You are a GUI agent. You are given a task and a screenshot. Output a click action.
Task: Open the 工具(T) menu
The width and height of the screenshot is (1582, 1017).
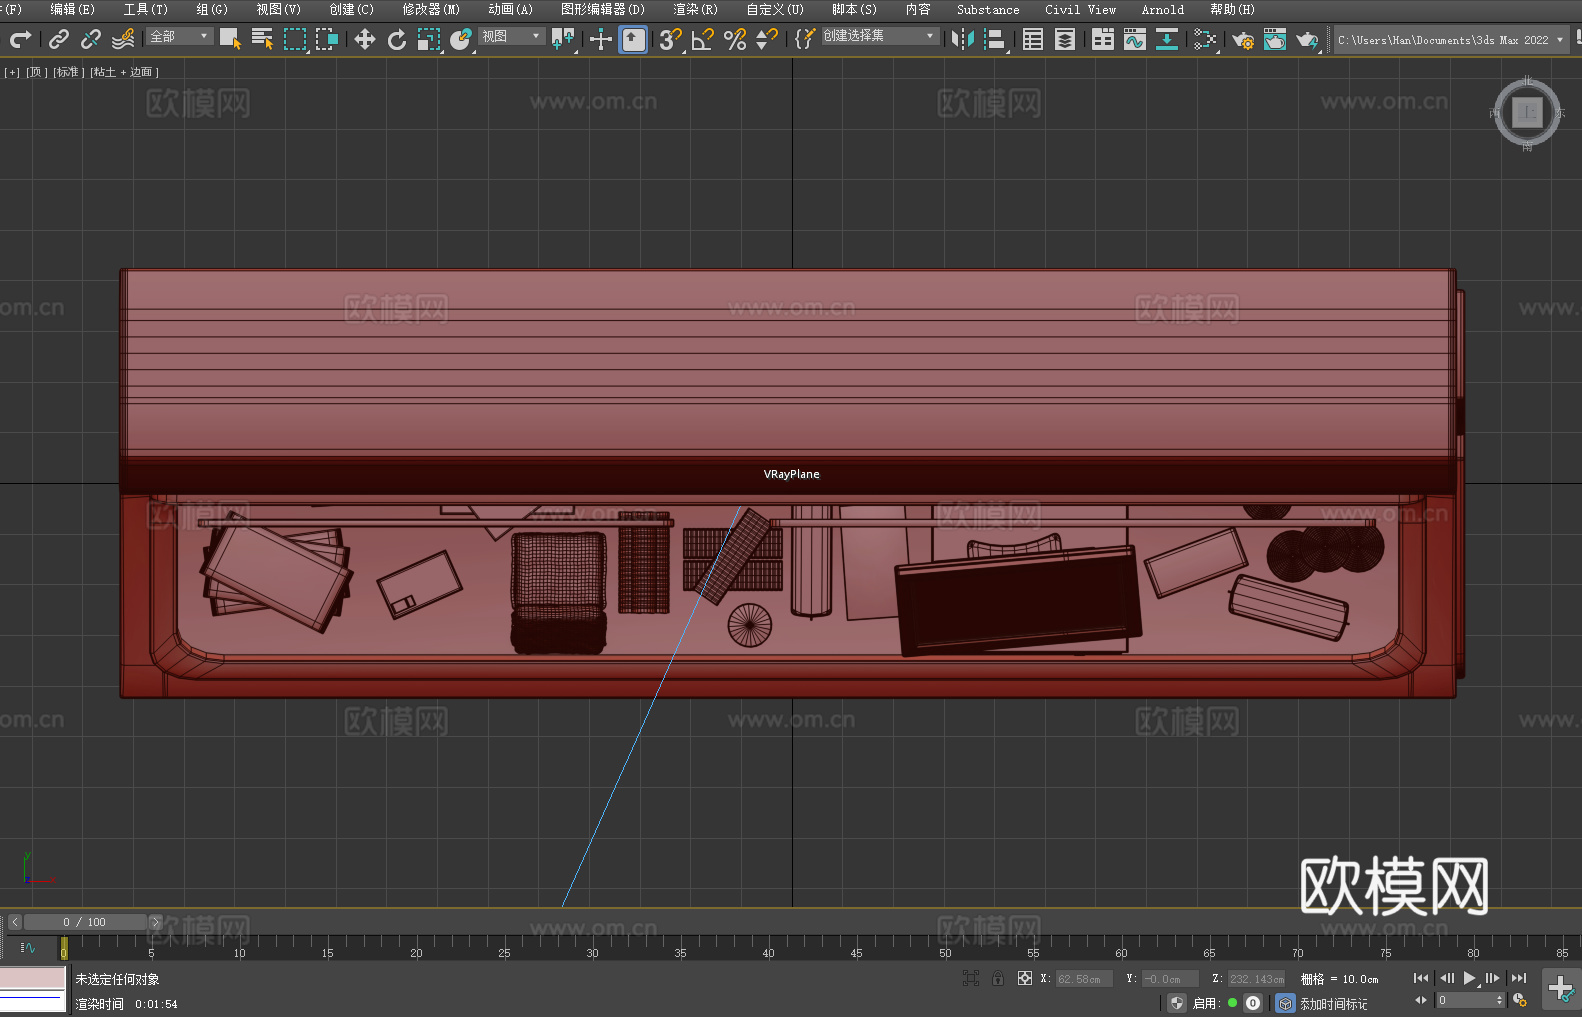[x=146, y=9]
